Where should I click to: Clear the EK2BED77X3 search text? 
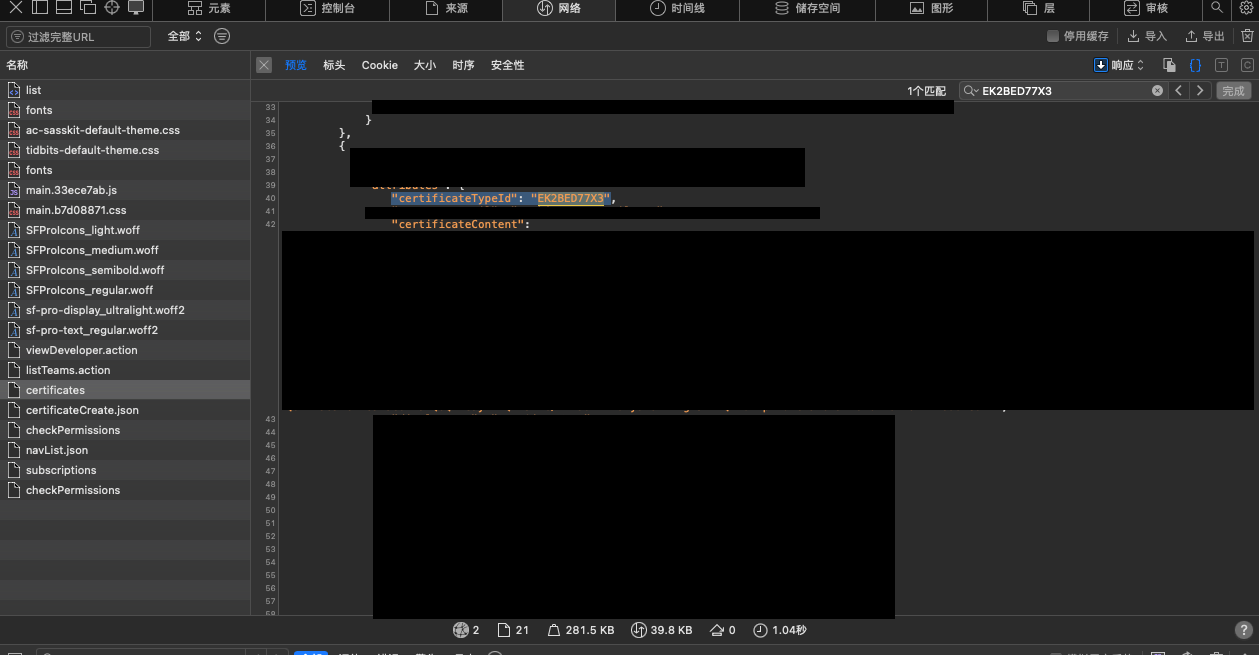click(x=1157, y=90)
